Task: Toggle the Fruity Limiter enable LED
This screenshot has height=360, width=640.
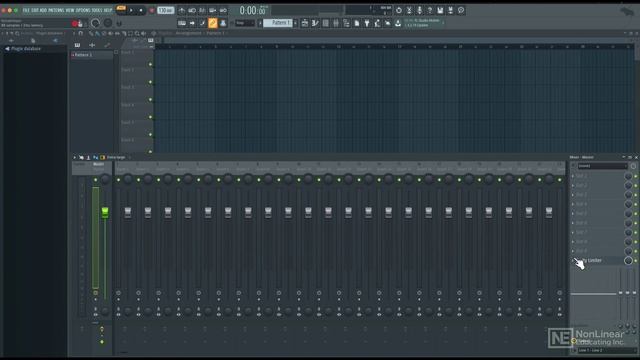Action: 636,260
